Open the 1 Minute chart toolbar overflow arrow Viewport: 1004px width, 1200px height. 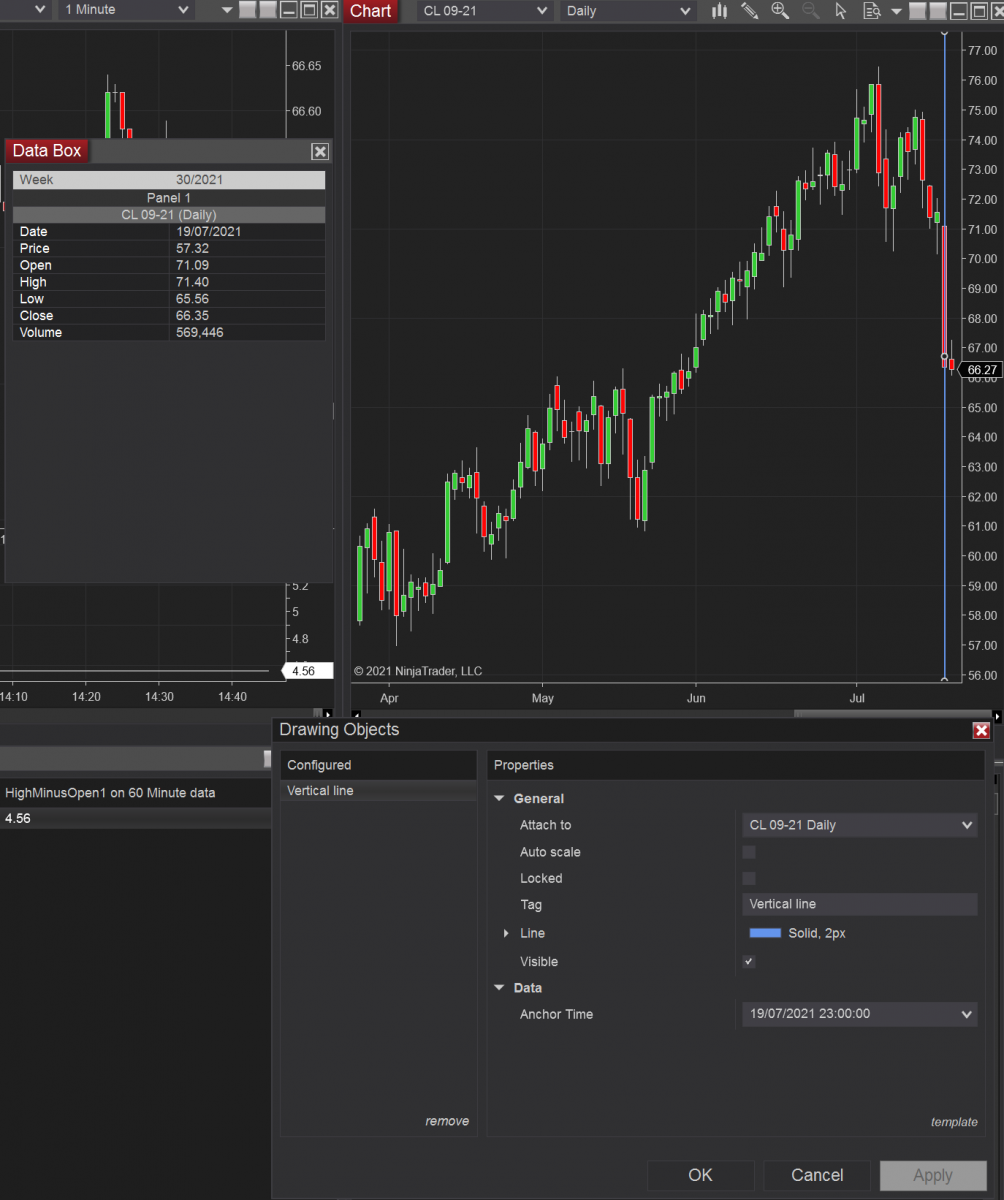(228, 10)
